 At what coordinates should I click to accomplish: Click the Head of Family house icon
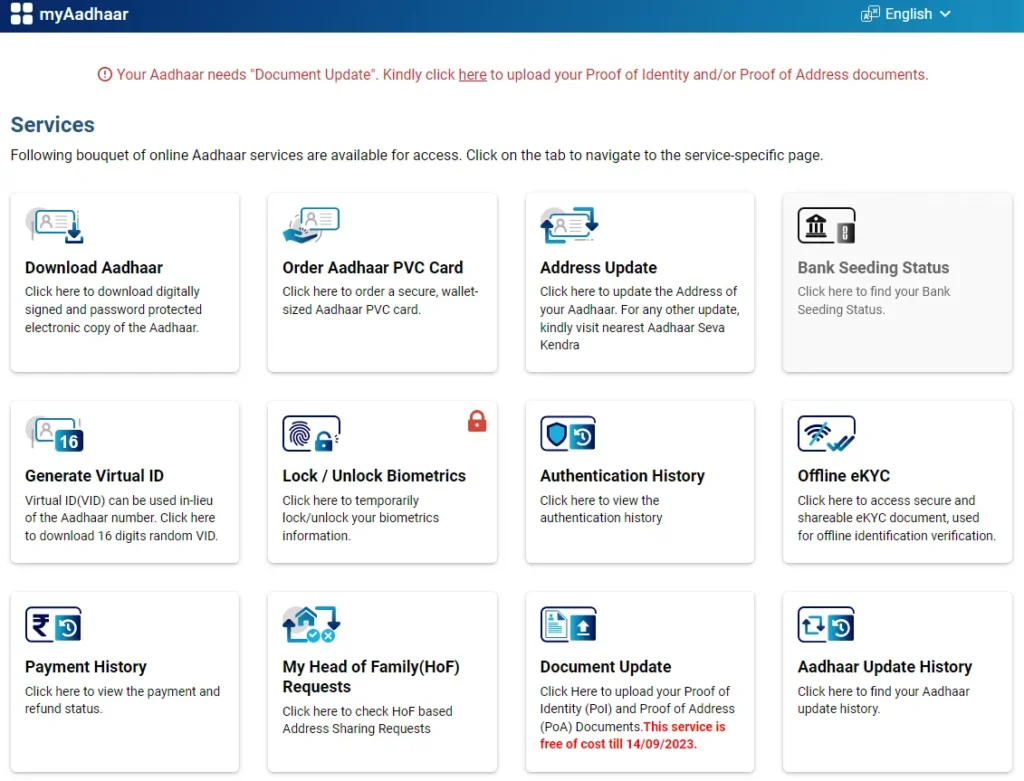(311, 624)
